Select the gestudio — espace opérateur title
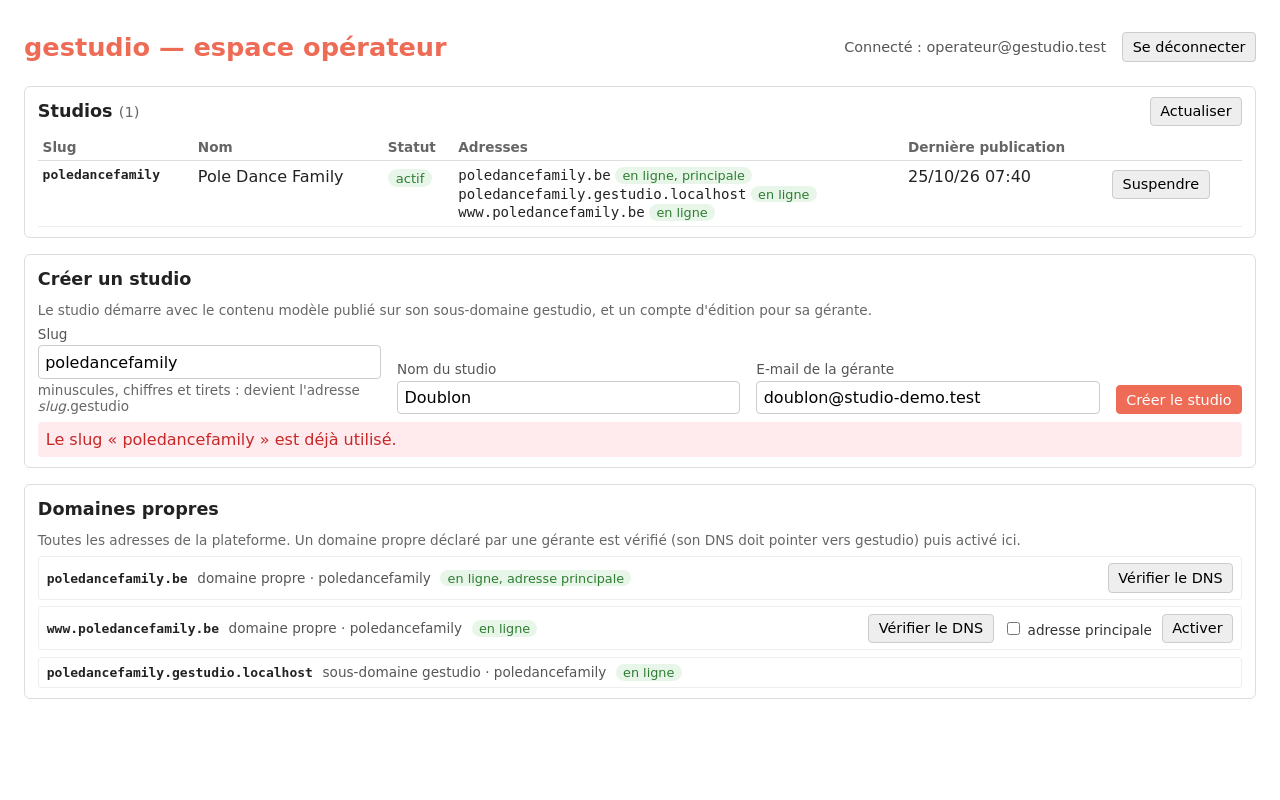This screenshot has width=1280, height=800. tap(235, 47)
